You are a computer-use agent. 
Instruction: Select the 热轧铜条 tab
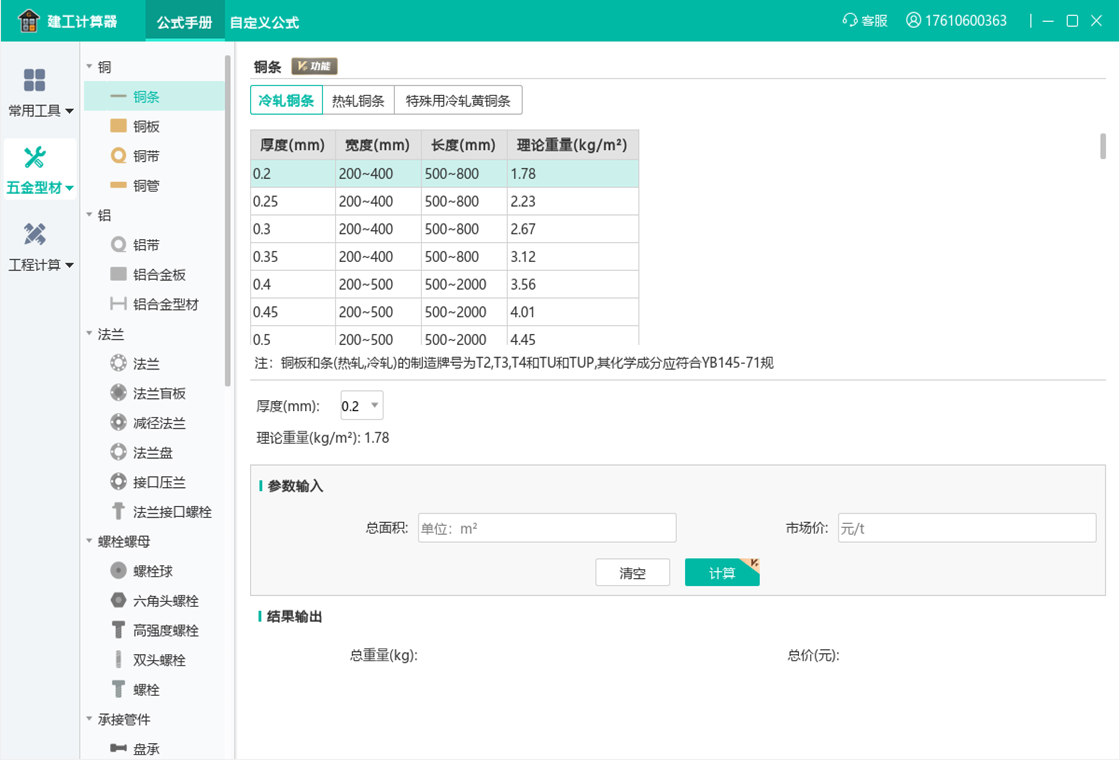tap(359, 101)
